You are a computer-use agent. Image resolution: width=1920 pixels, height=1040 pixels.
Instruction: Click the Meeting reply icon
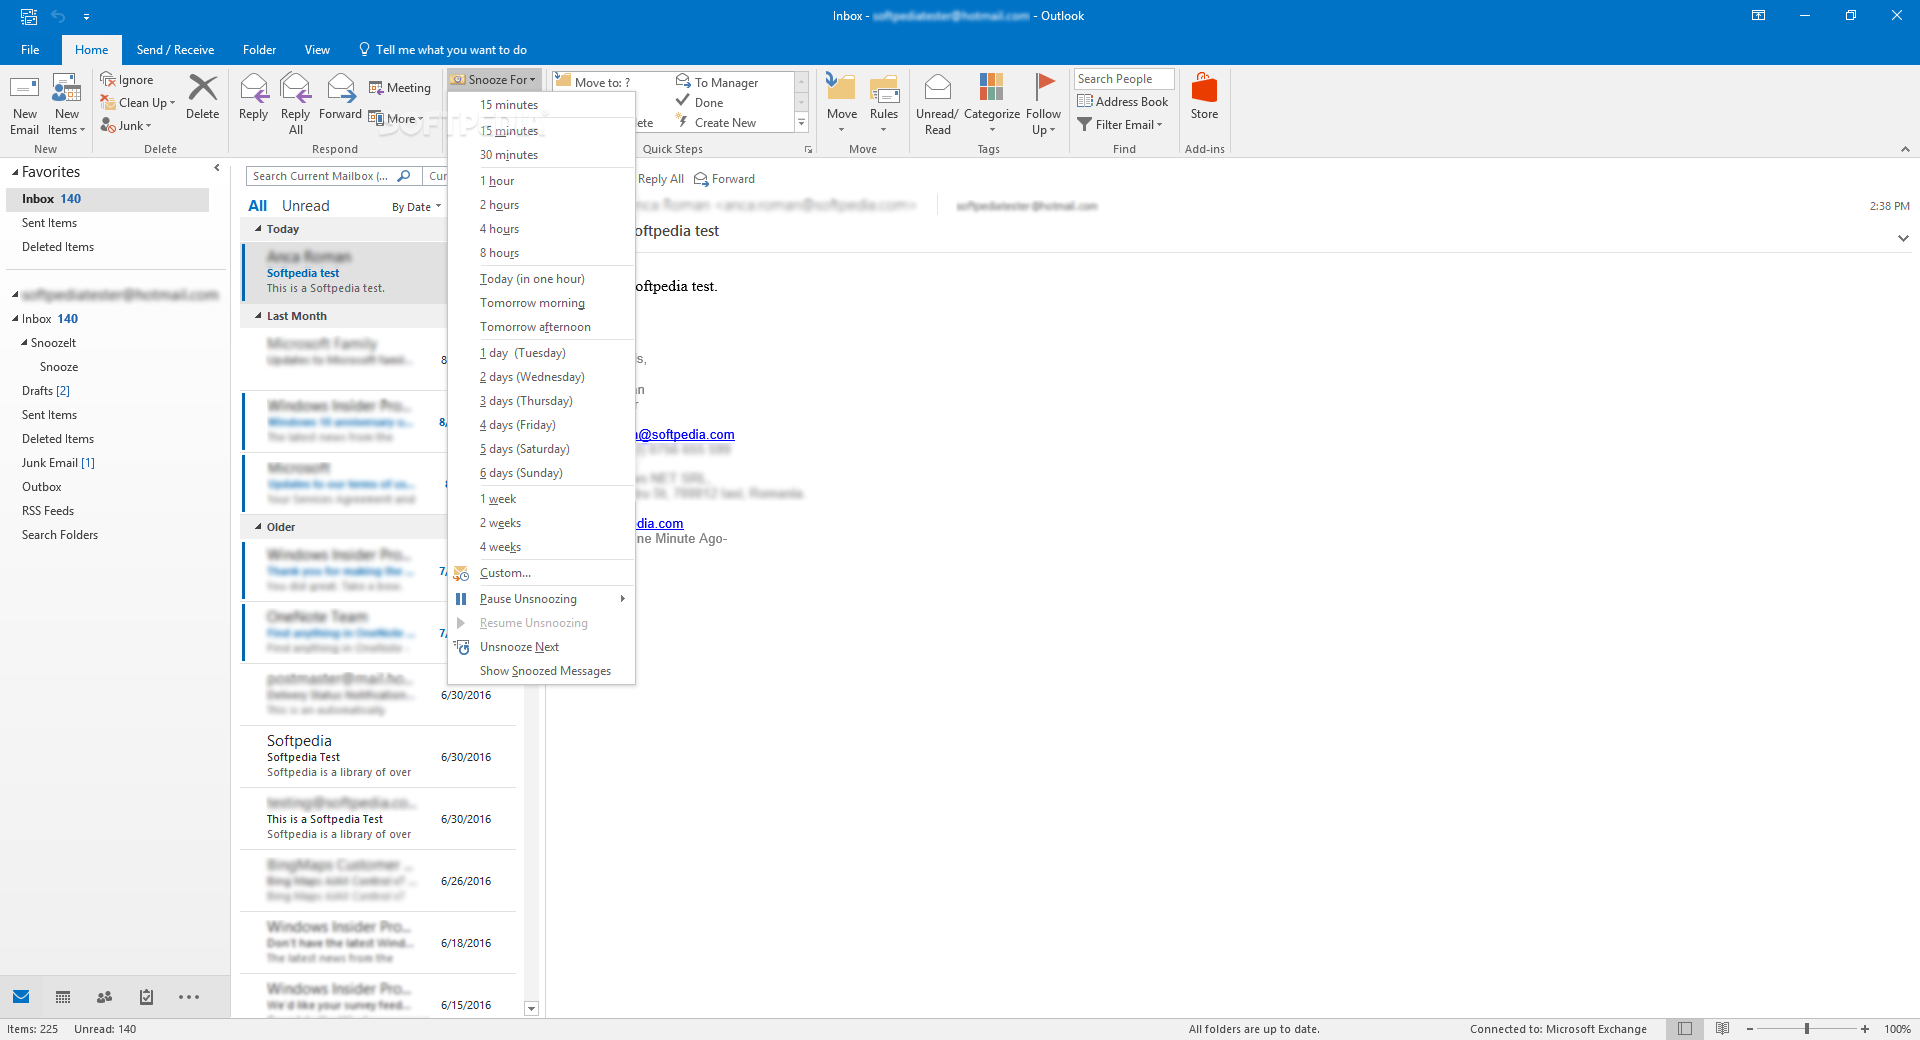click(376, 88)
